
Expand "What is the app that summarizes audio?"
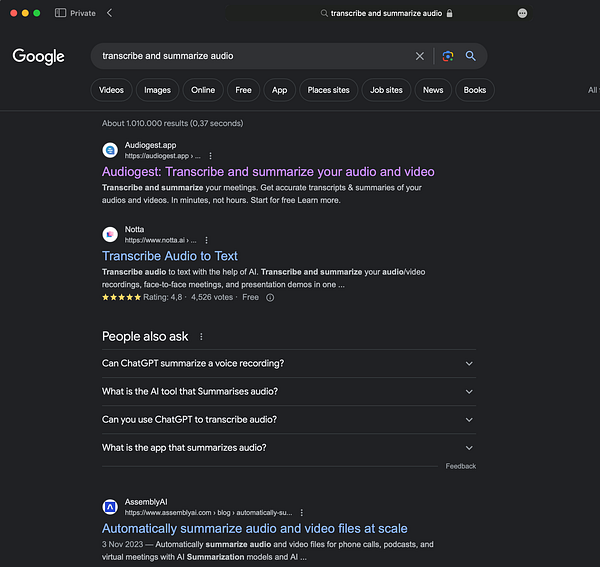(469, 448)
